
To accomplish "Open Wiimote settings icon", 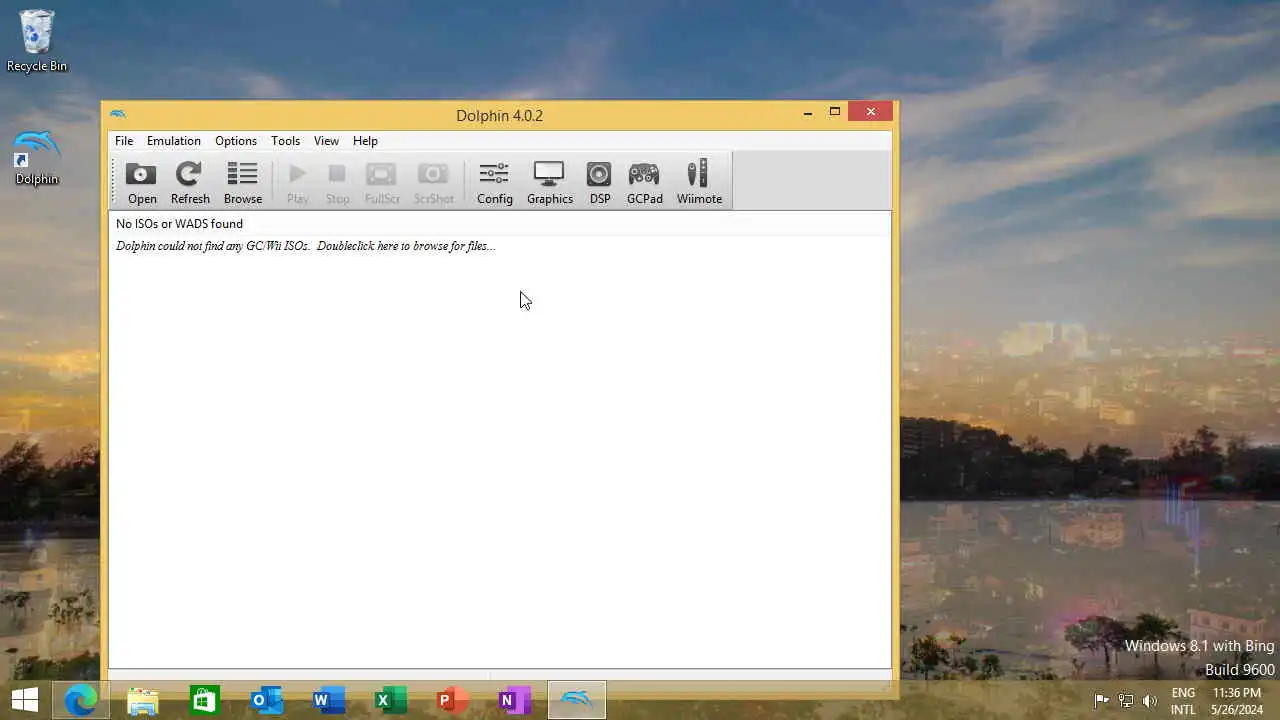I will coord(699,183).
